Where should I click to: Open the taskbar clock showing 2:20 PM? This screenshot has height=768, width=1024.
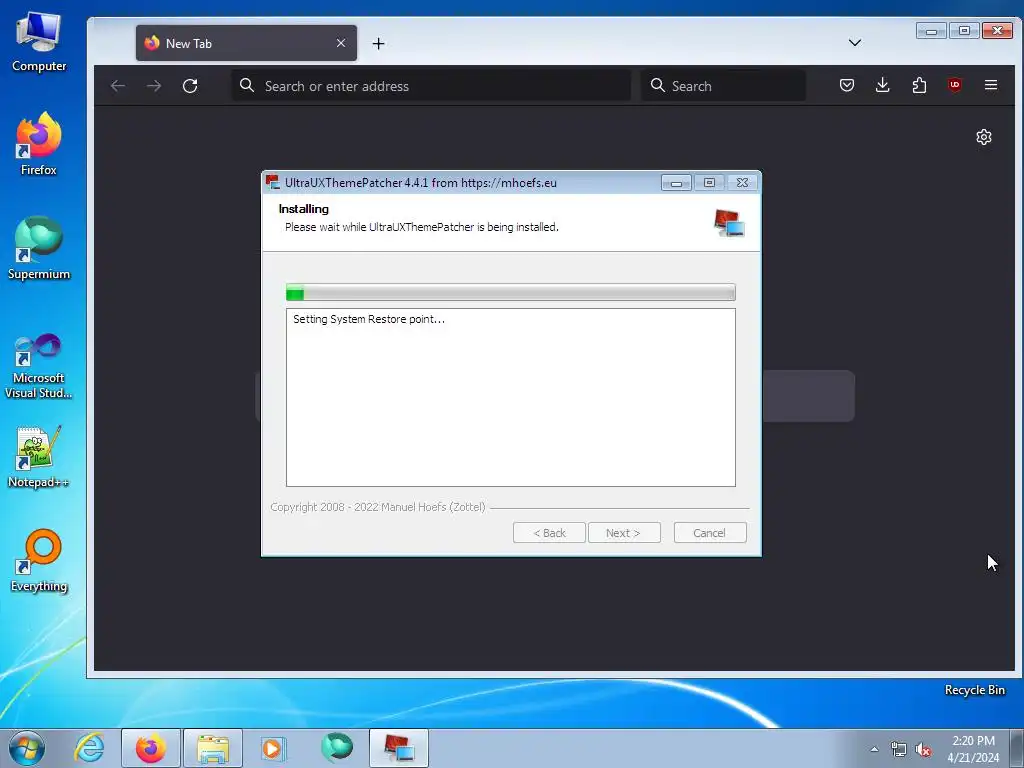click(x=973, y=749)
